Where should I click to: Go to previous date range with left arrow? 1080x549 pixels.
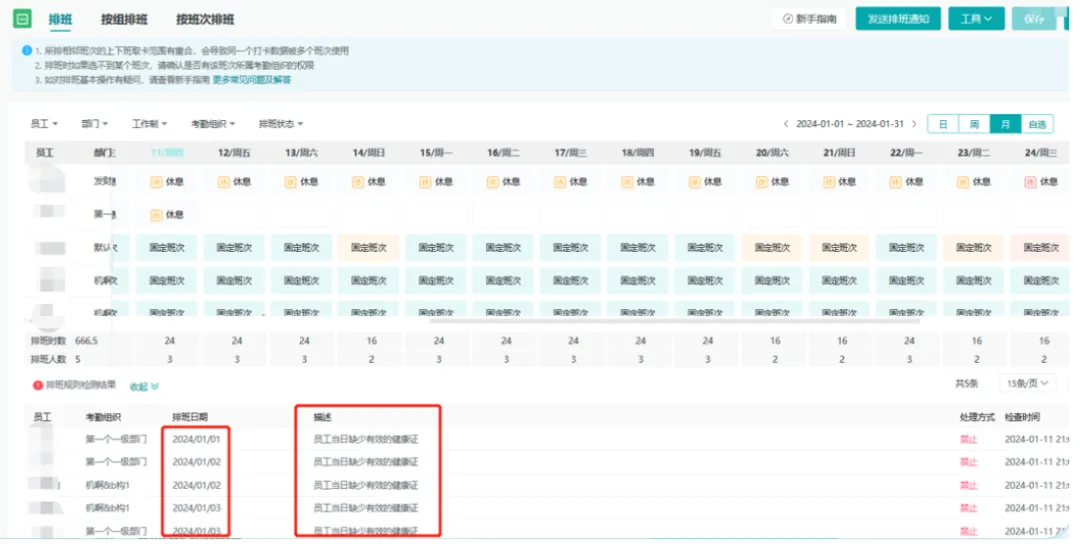[786, 124]
